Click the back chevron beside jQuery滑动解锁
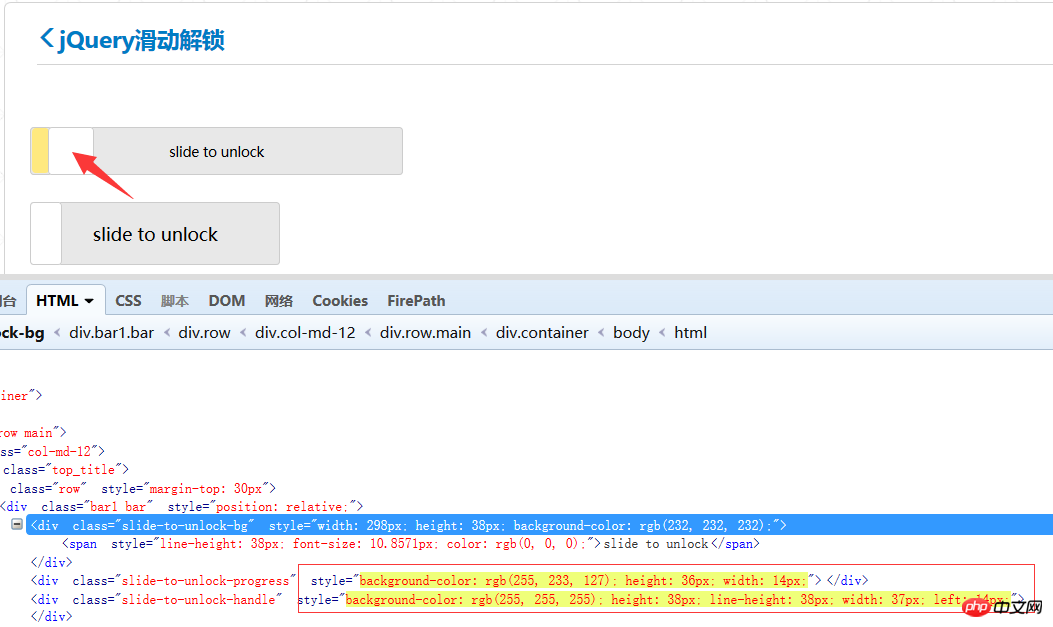 [x=47, y=39]
